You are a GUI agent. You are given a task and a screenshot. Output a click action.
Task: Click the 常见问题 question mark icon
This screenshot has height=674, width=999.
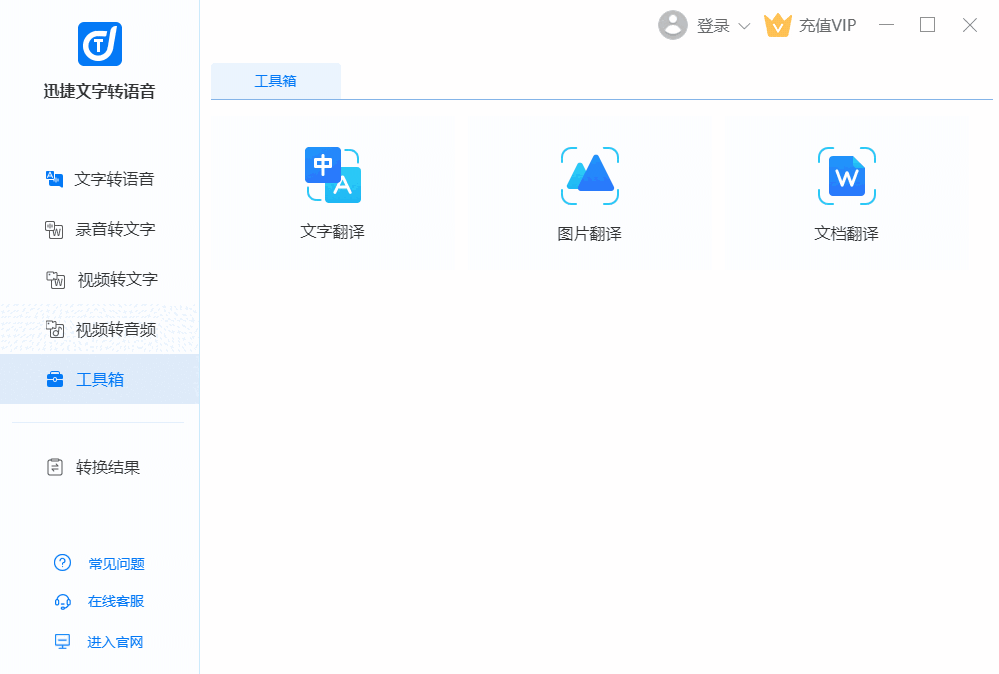[x=62, y=563]
